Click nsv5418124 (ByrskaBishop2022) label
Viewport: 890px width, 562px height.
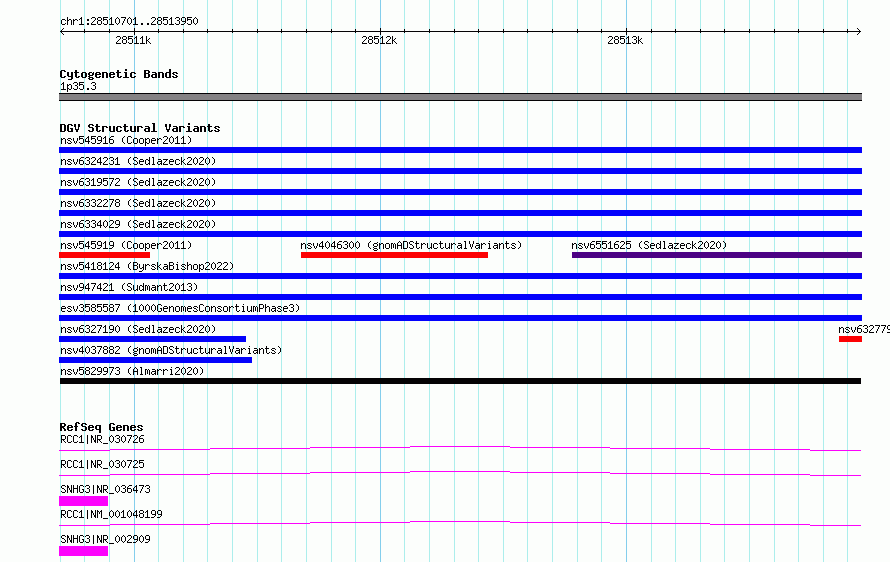(147, 266)
